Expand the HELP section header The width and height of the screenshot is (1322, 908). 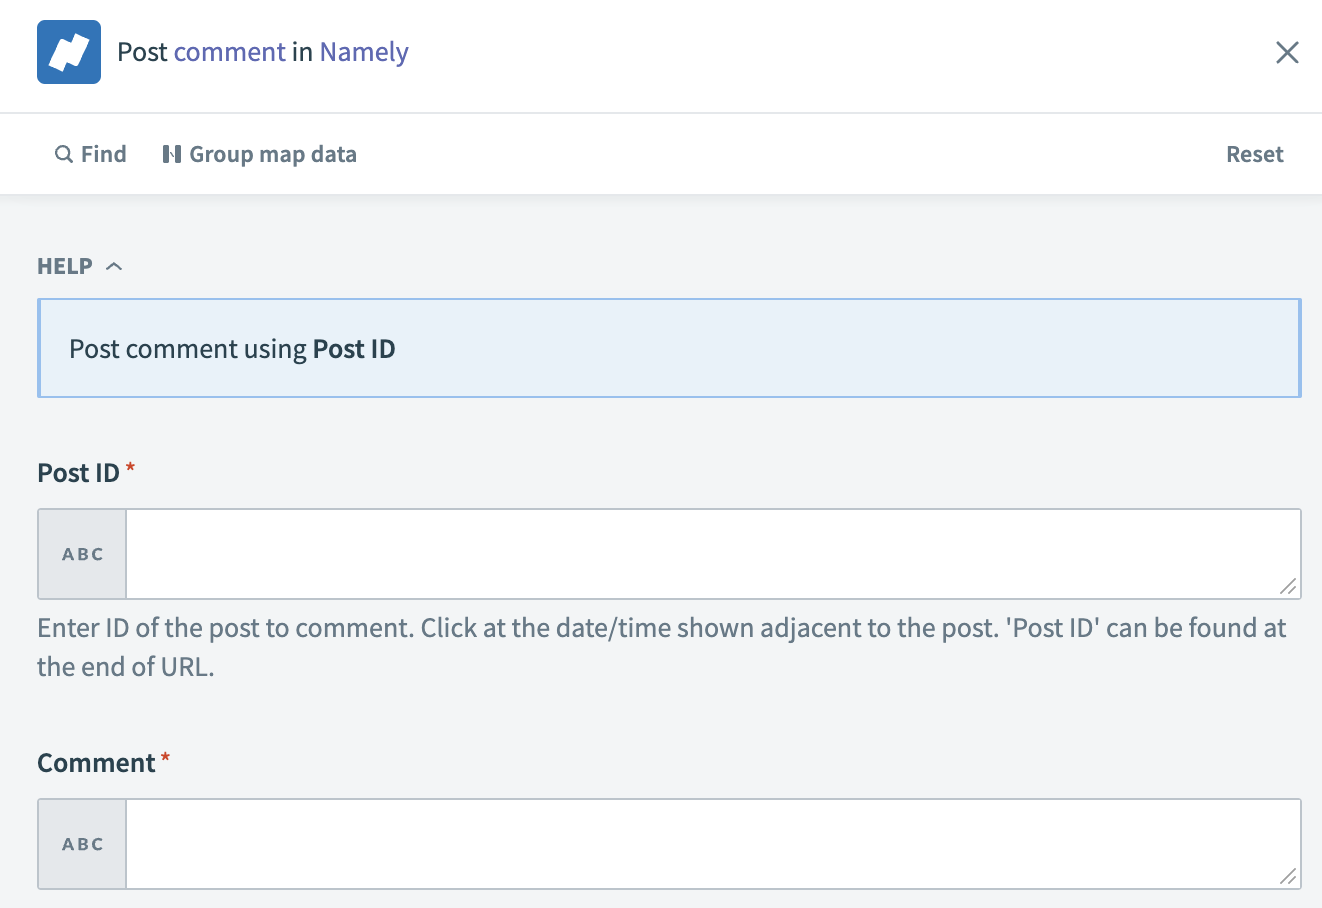pyautogui.click(x=63, y=265)
